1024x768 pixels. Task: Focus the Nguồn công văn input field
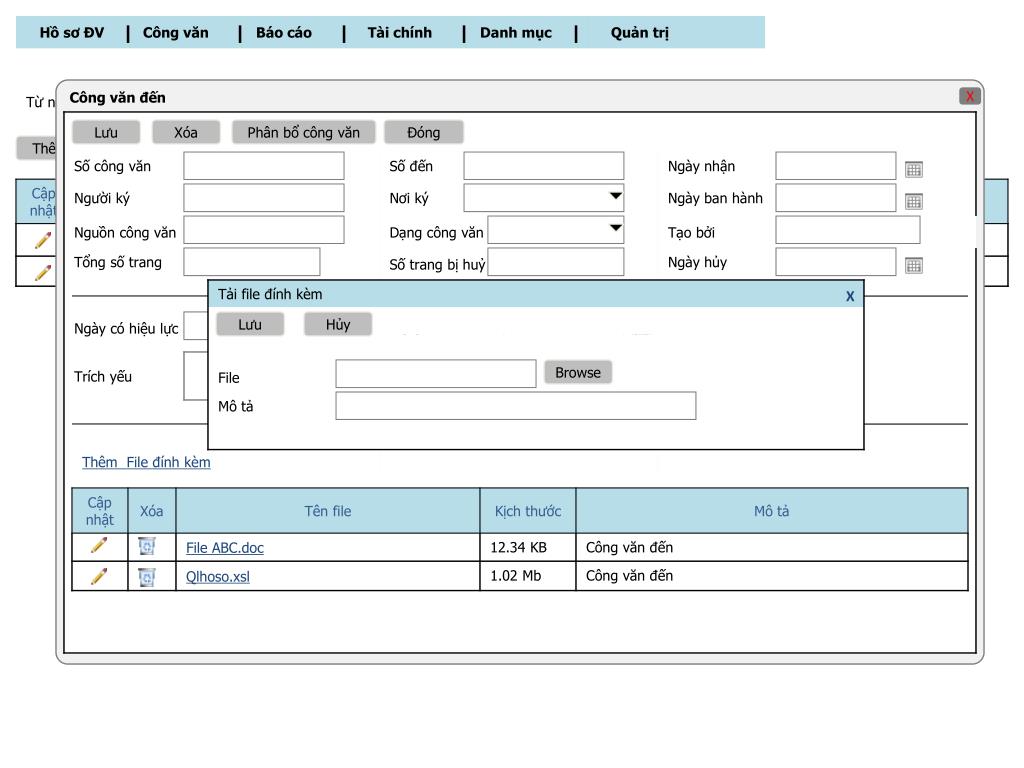[264, 230]
